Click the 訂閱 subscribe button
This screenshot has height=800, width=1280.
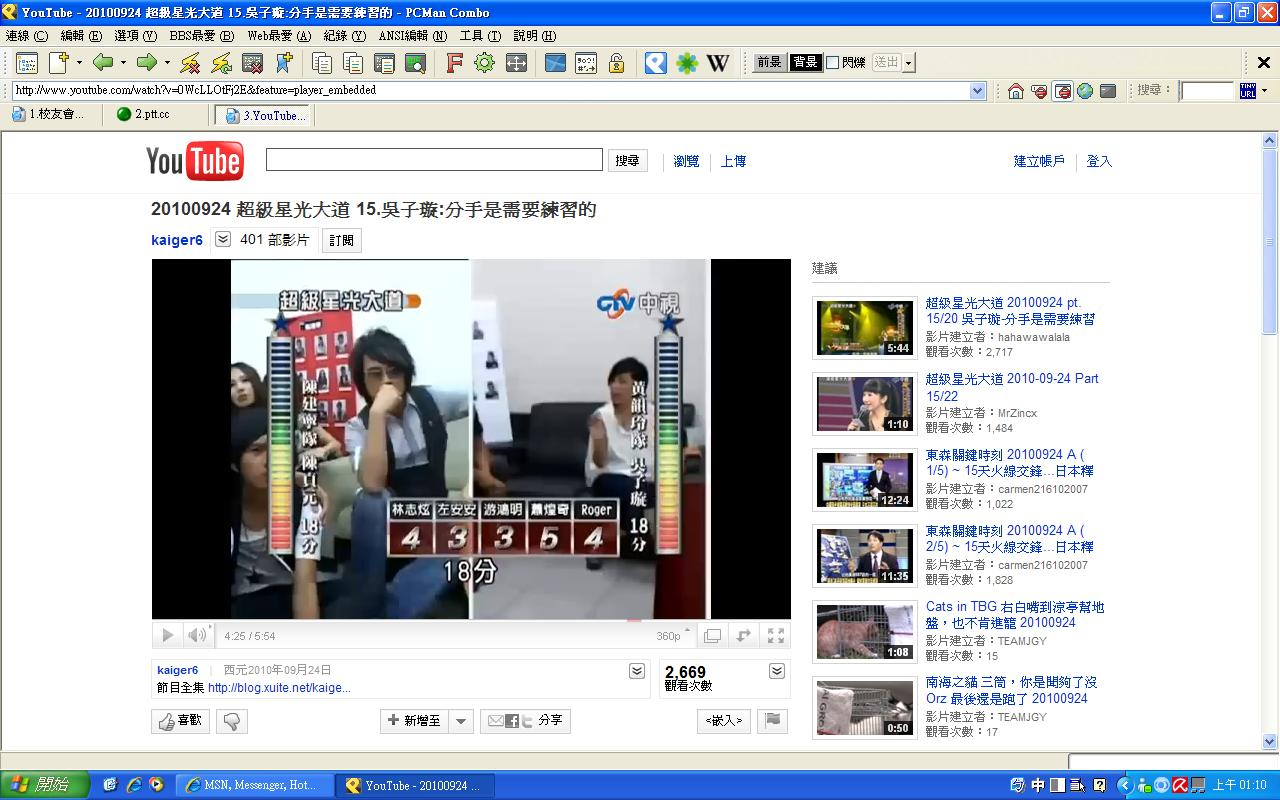click(x=342, y=240)
